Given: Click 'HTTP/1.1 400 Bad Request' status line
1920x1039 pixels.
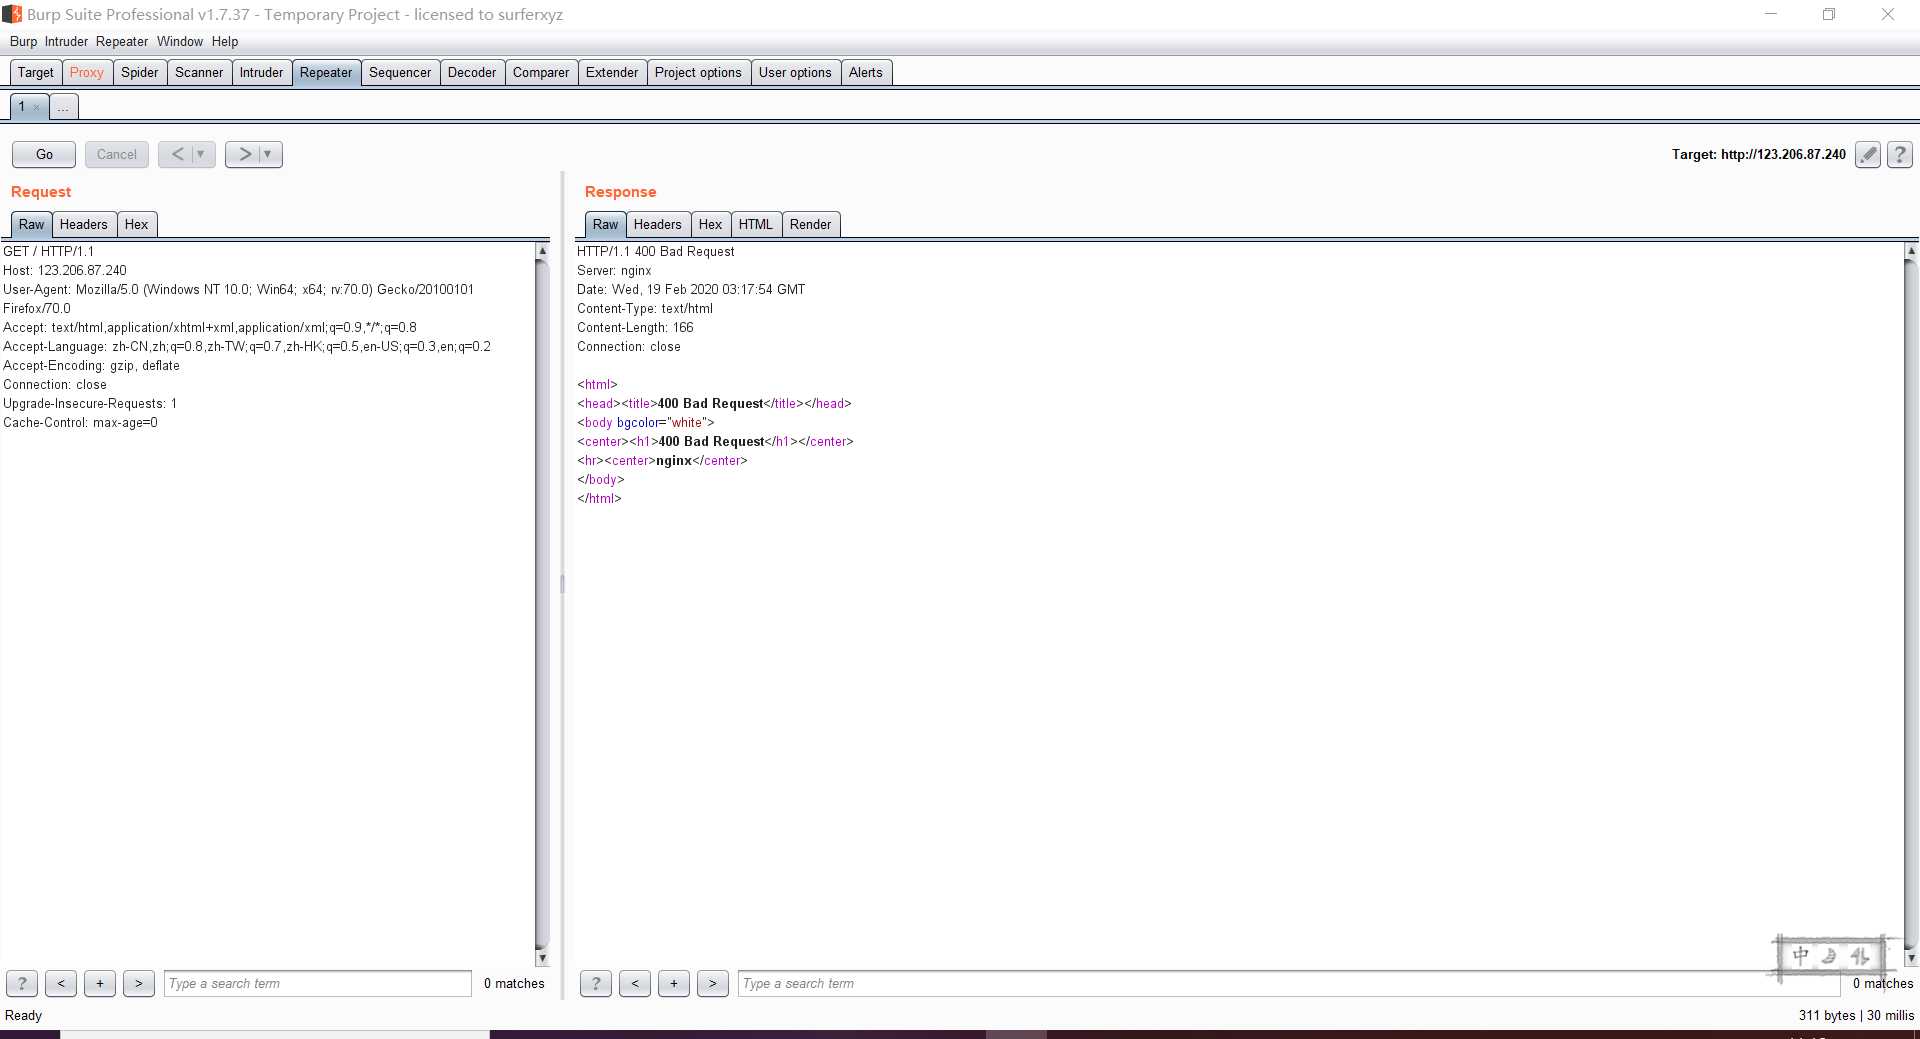Looking at the screenshot, I should click(x=656, y=252).
